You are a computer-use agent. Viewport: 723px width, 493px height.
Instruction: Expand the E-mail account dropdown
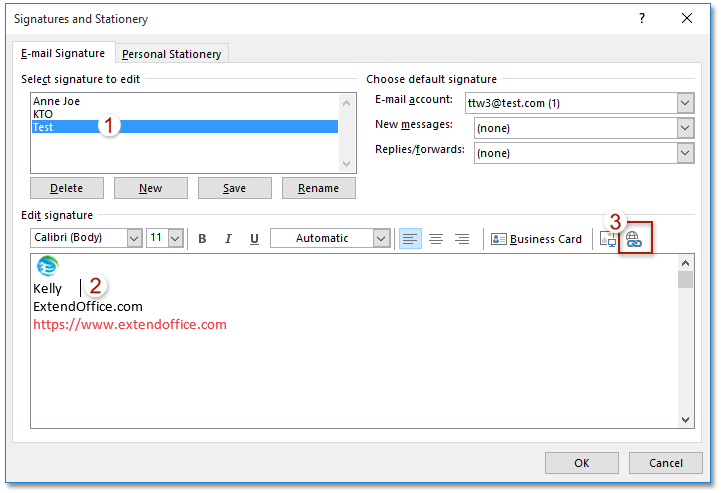[x=685, y=103]
